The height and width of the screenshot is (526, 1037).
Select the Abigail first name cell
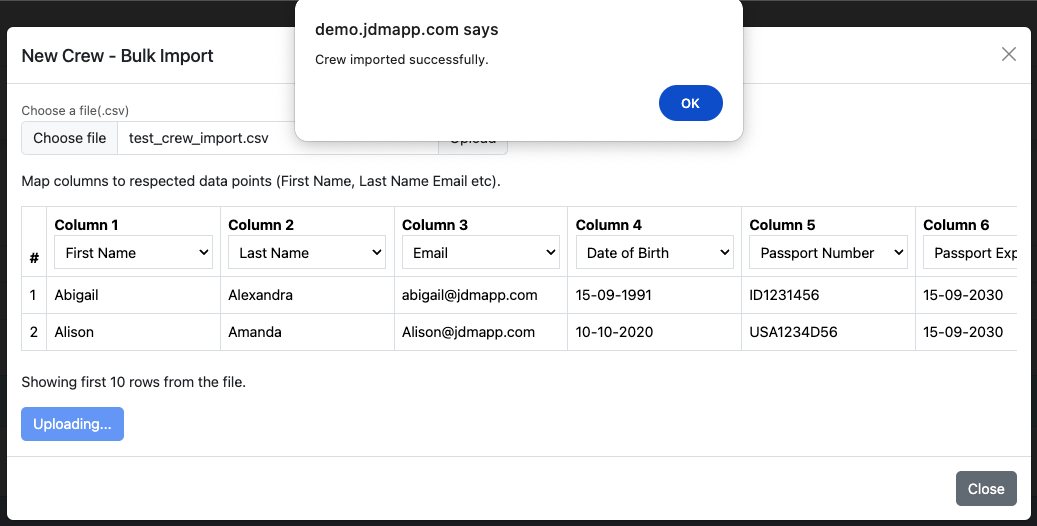click(77, 295)
